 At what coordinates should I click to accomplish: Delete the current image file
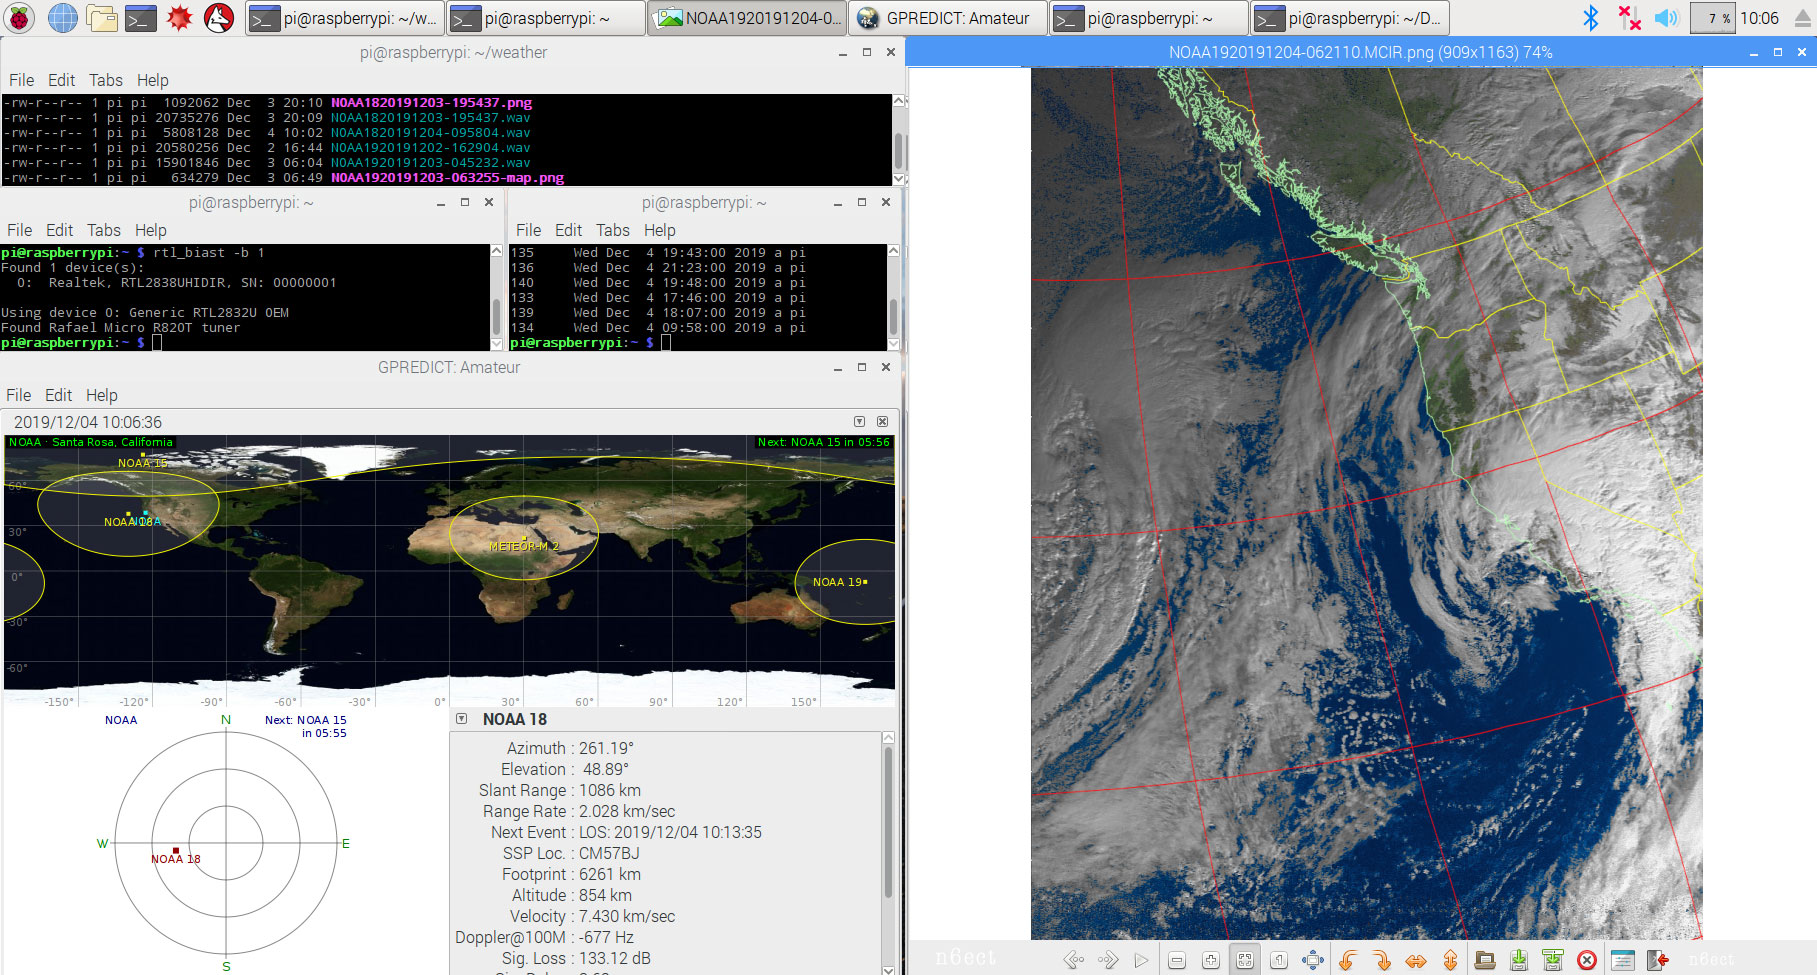click(1587, 960)
